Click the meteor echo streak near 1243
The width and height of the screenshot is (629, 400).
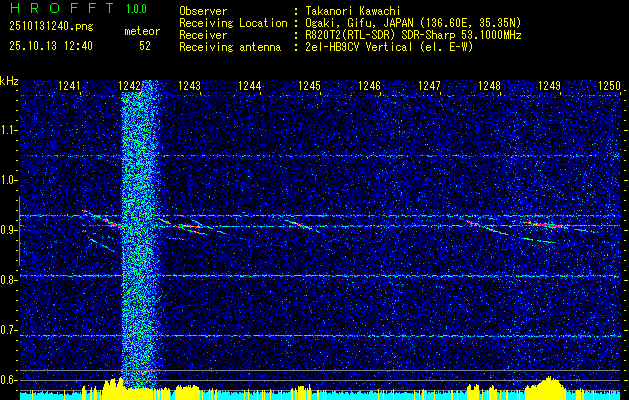(188, 227)
